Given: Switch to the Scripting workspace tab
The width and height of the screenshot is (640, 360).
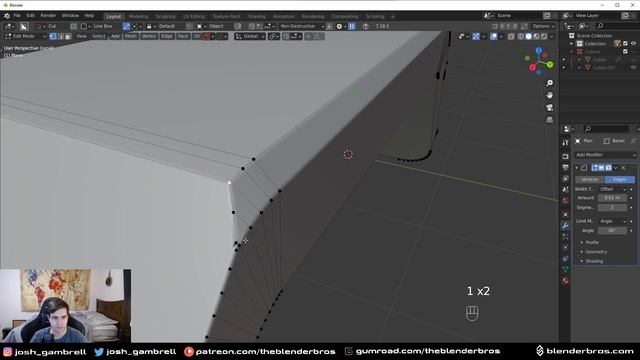Looking at the screenshot, I should [375, 16].
